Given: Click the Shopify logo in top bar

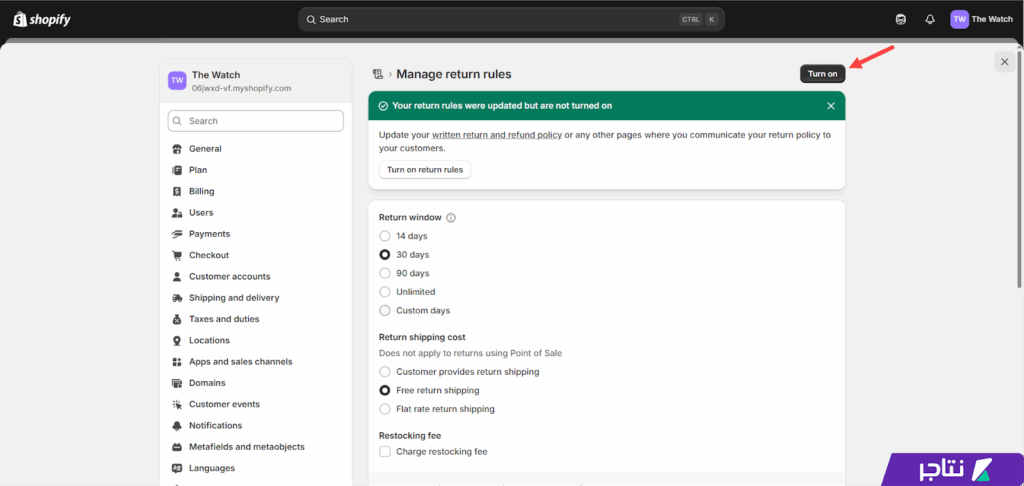Looking at the screenshot, I should pos(42,19).
